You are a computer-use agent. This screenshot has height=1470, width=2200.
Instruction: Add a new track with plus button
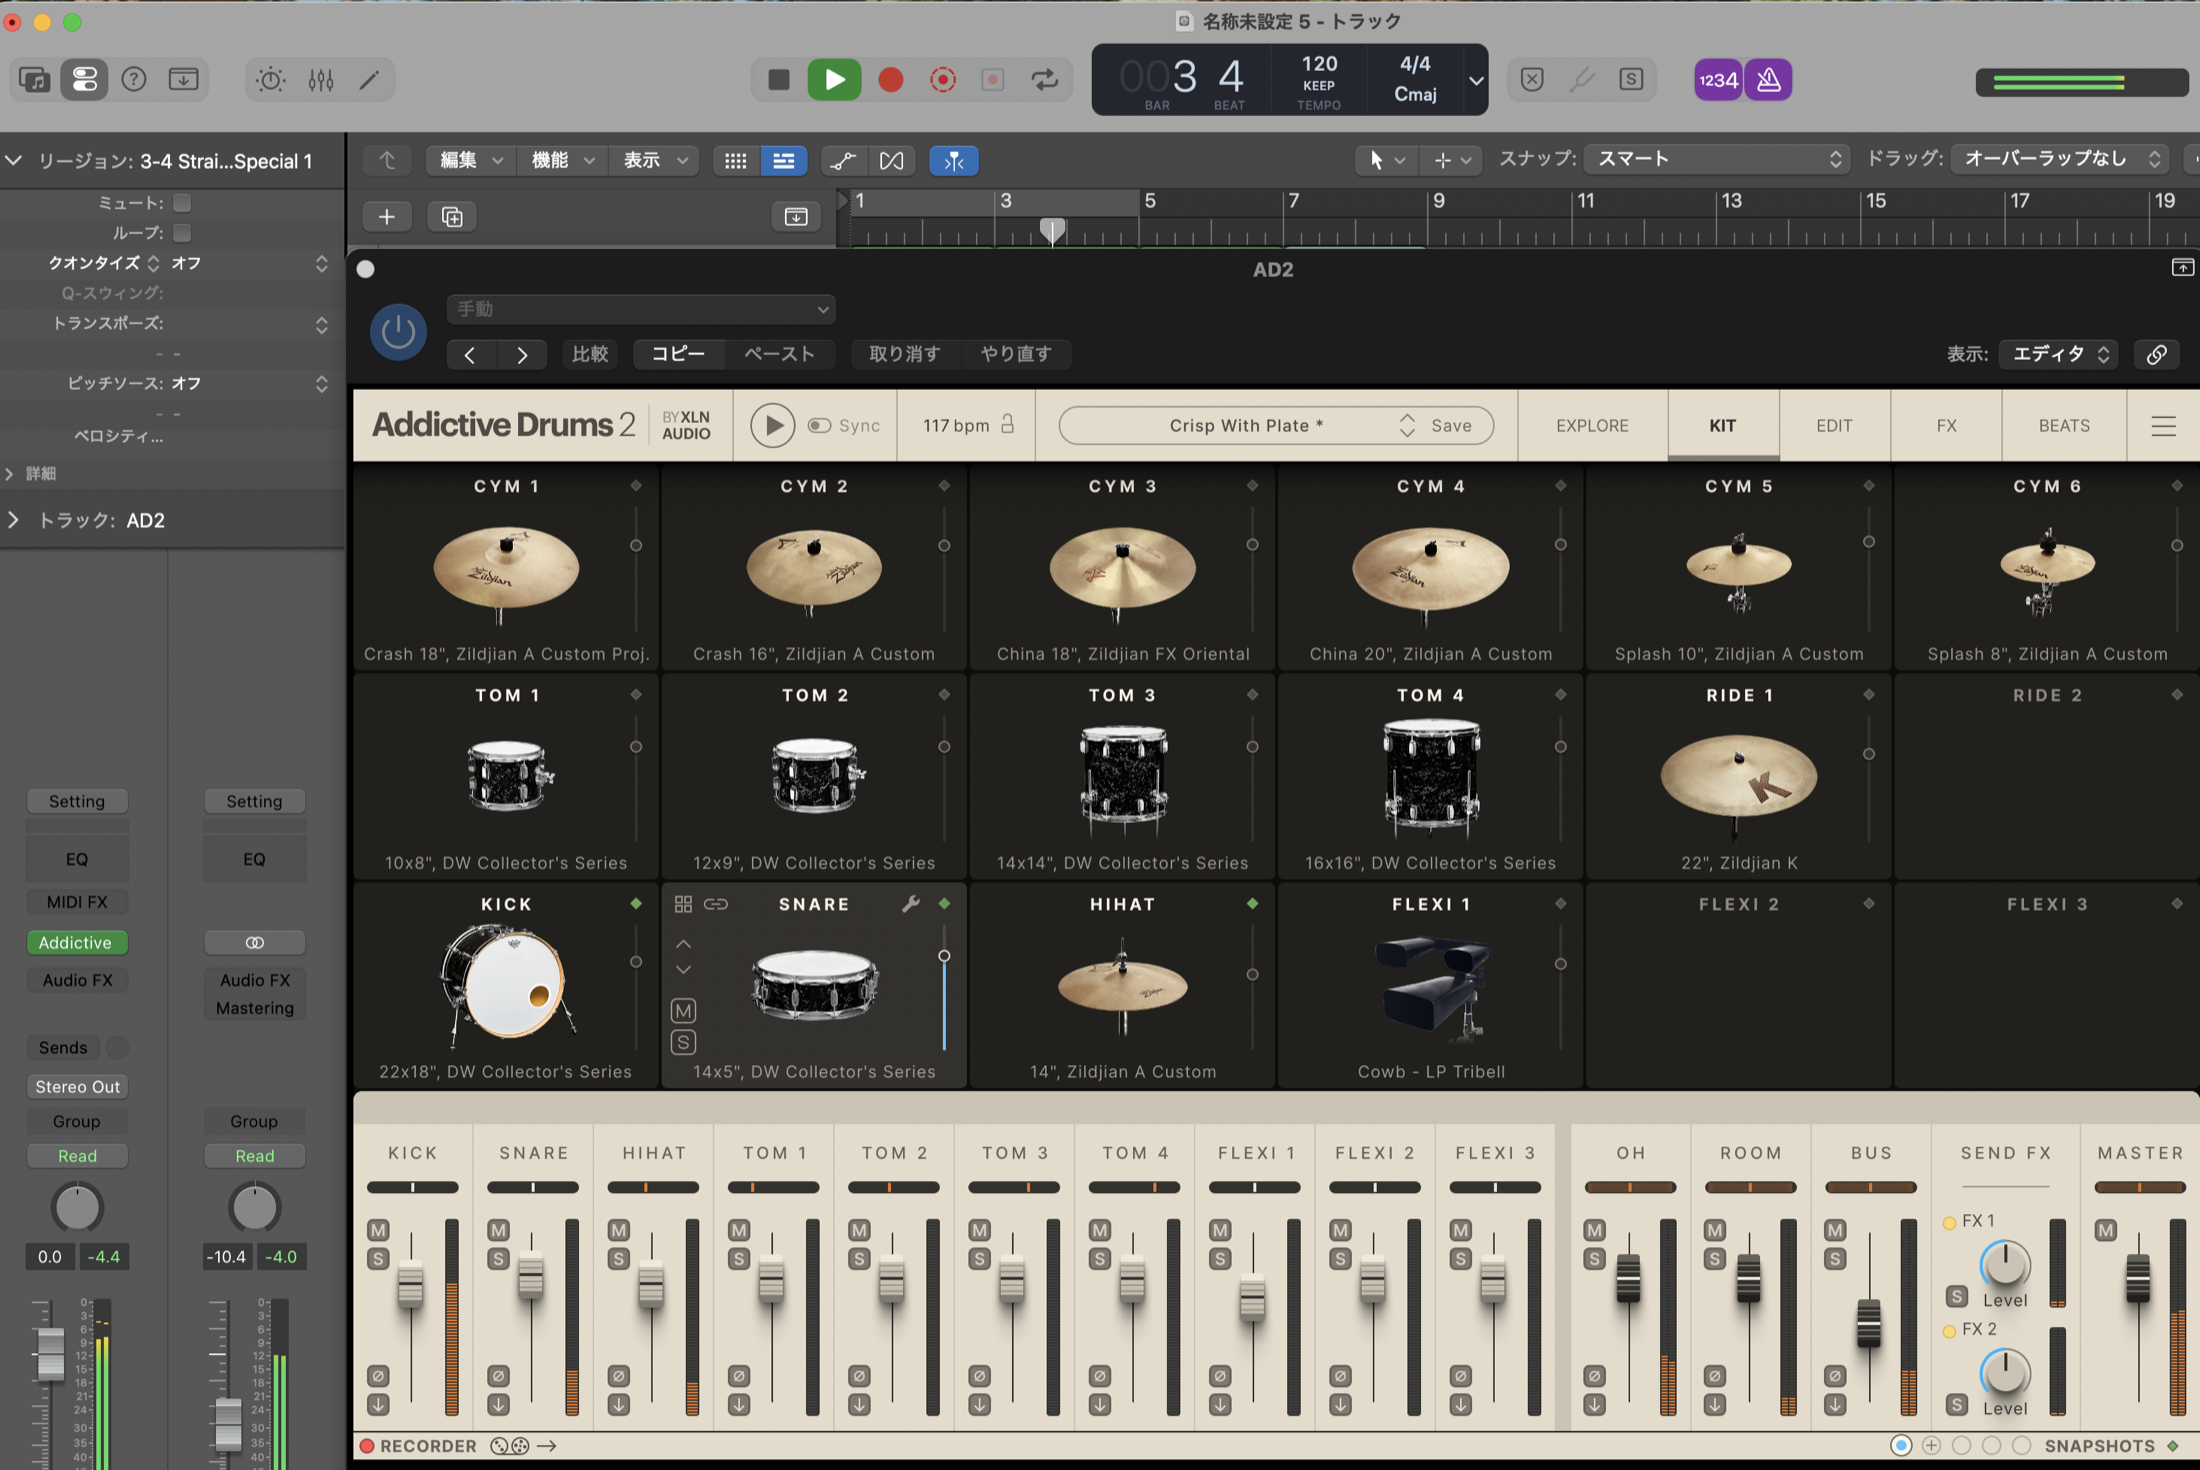(387, 216)
